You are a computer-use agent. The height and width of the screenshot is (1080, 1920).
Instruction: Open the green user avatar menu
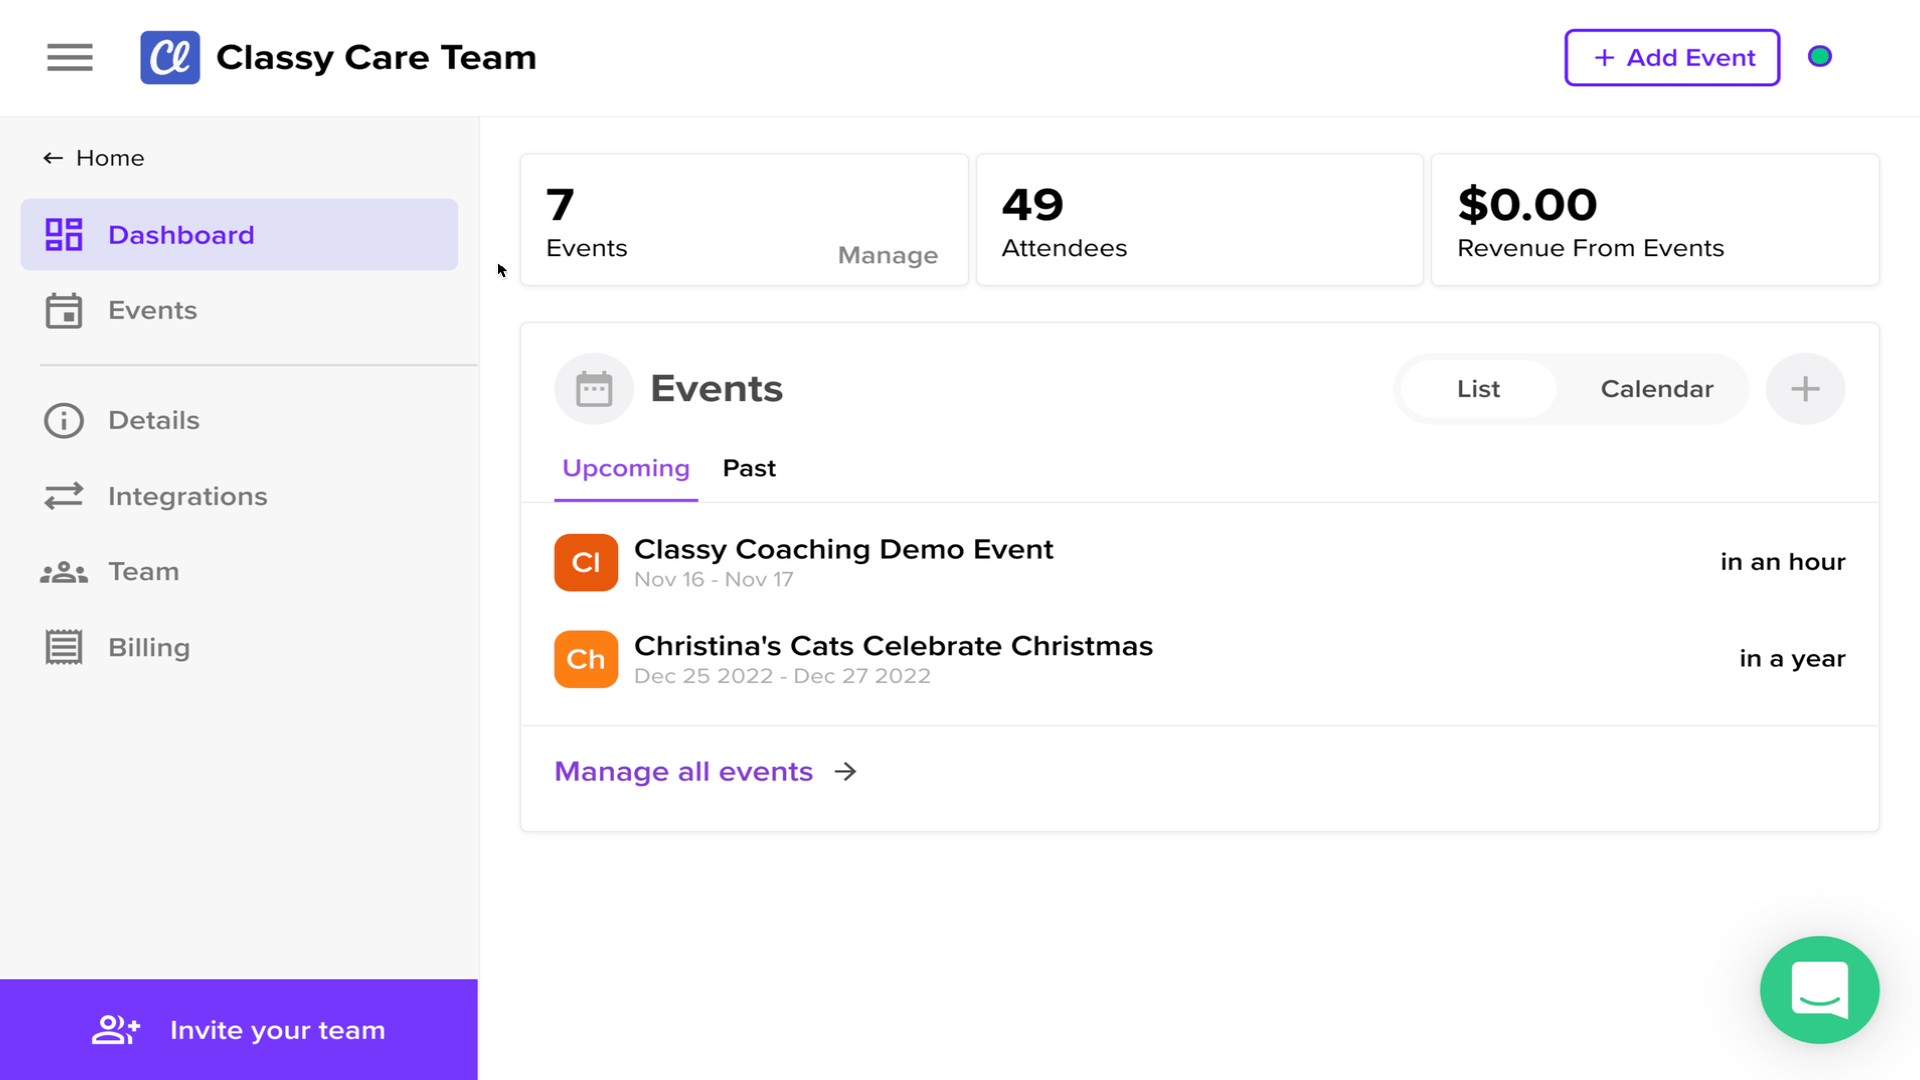1820,57
